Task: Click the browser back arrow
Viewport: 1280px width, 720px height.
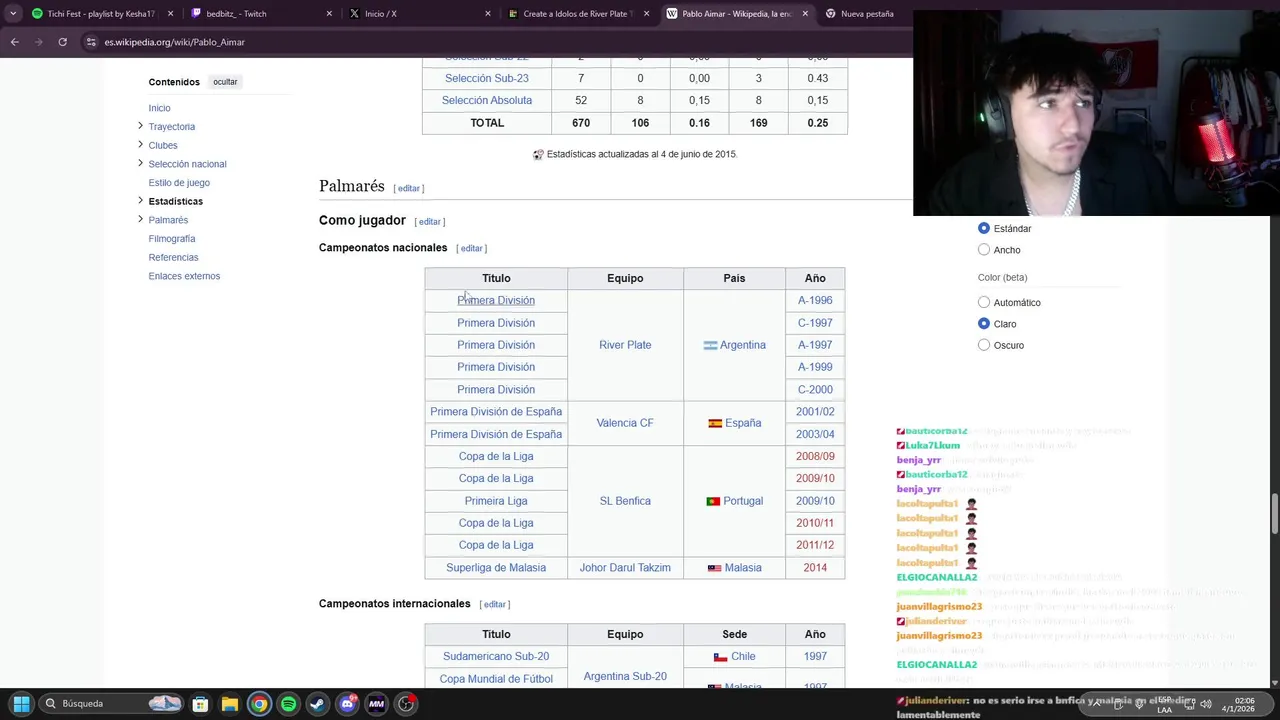Action: tap(14, 42)
